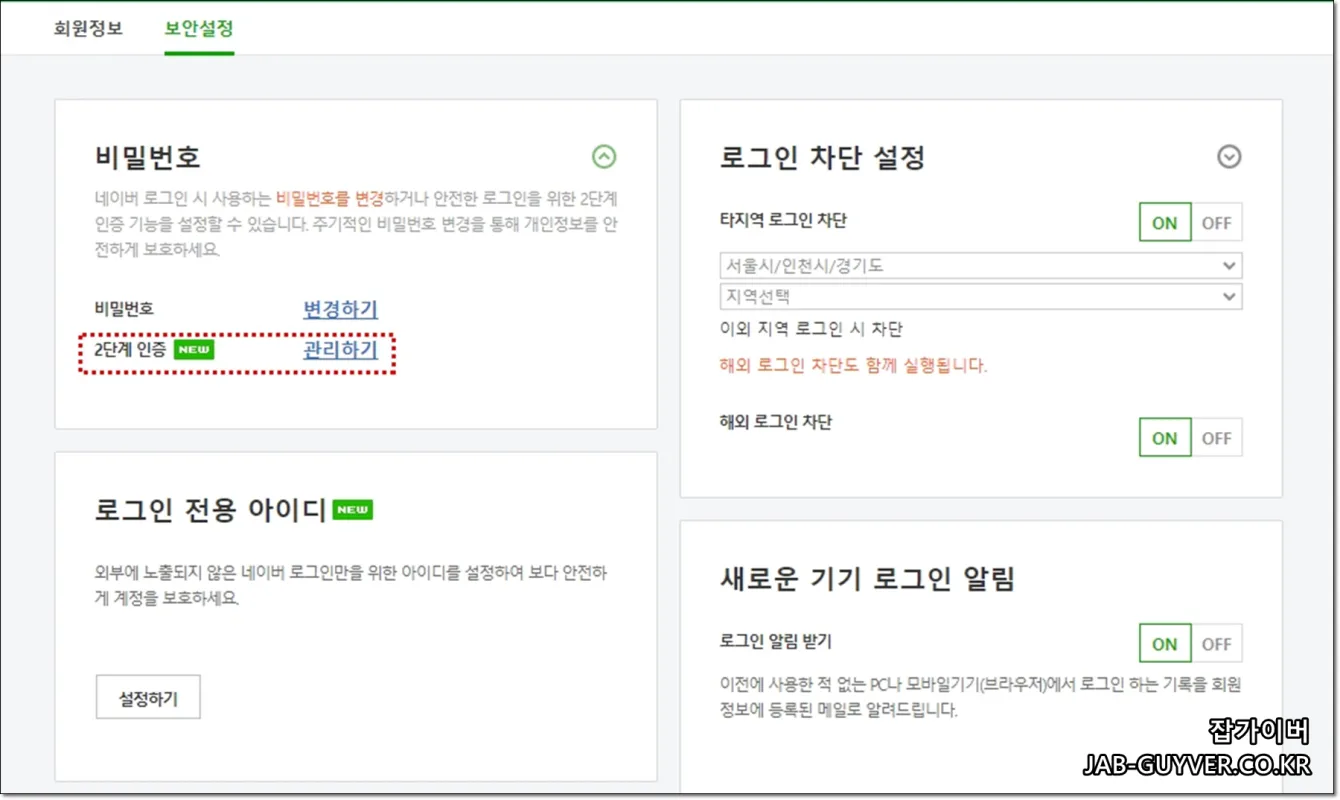Disable 로그인 알림 받기

tap(1216, 643)
